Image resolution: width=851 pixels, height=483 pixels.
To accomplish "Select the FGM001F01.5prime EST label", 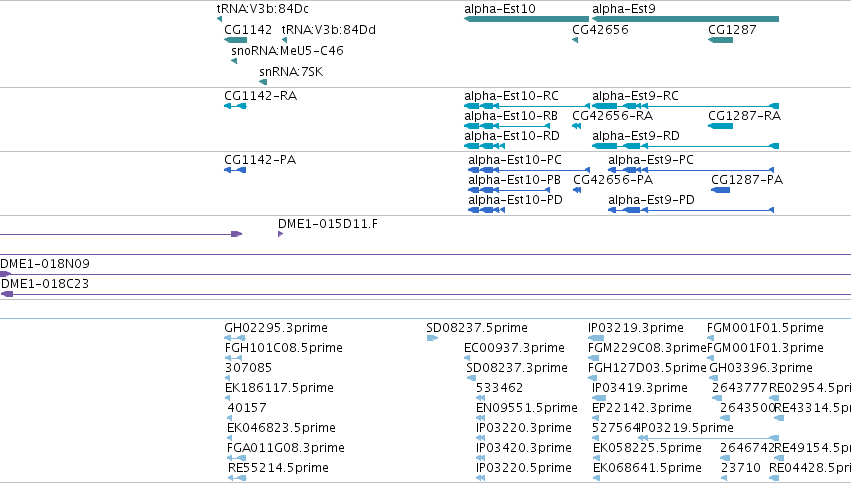I will [765, 328].
